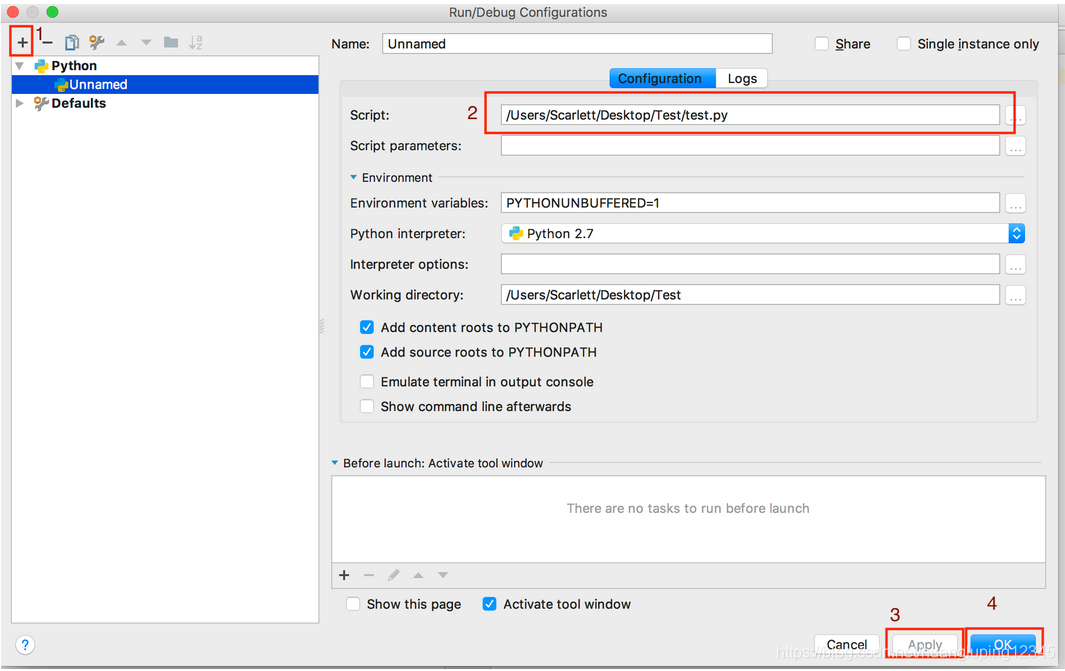Collapse the Before launch section
This screenshot has width=1065, height=671.
pos(335,463)
